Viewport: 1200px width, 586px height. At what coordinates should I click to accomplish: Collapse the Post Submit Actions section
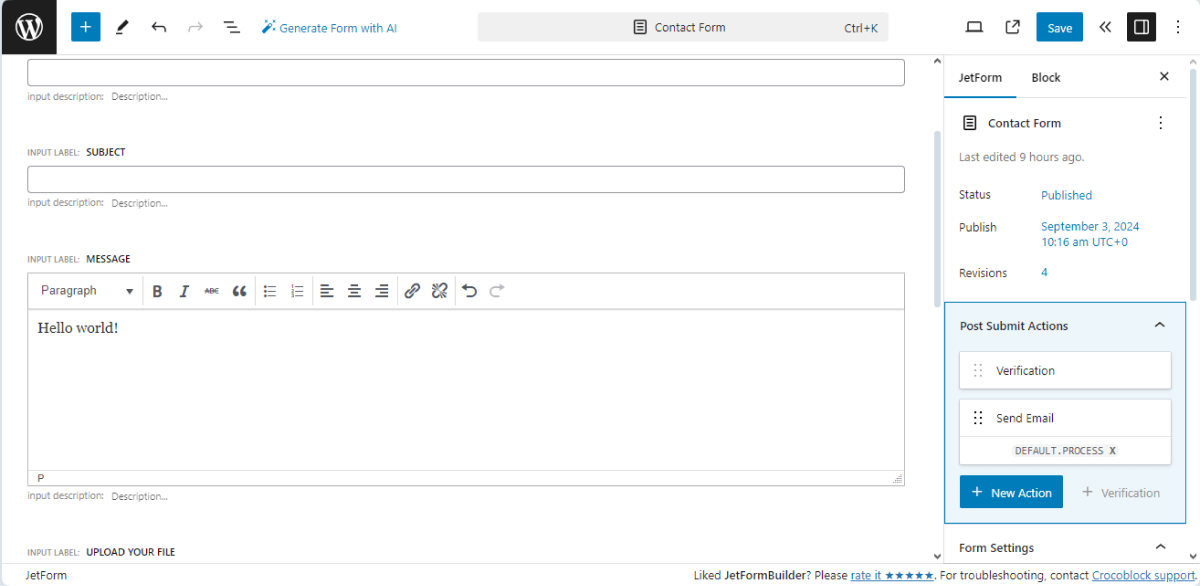tap(1159, 325)
